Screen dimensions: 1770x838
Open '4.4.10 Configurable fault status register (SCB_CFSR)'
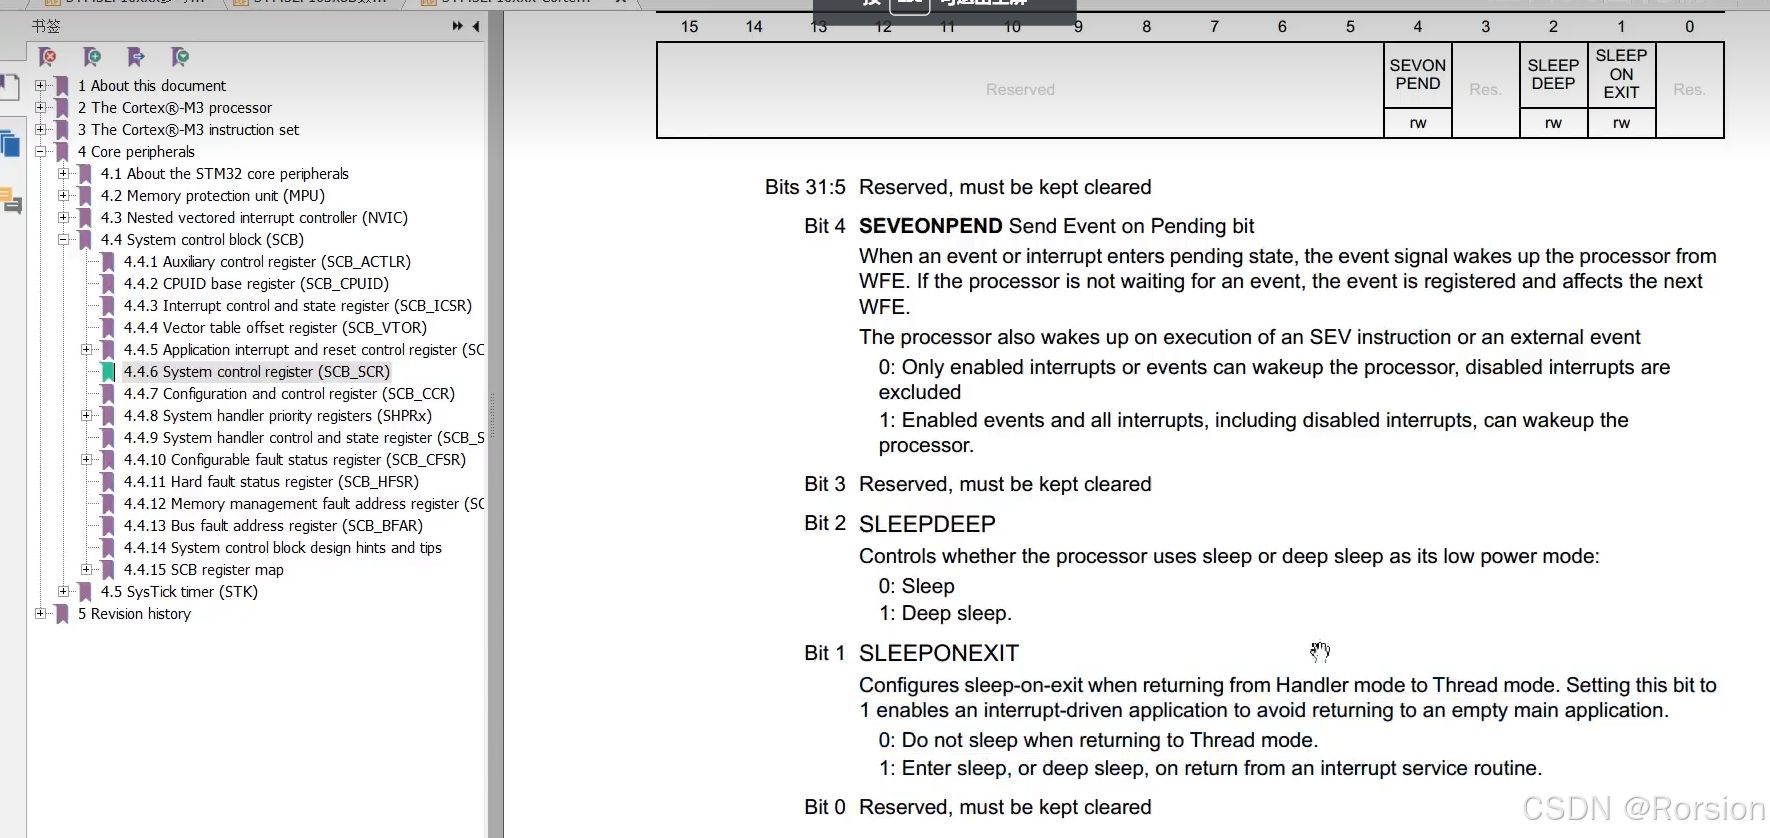(295, 460)
